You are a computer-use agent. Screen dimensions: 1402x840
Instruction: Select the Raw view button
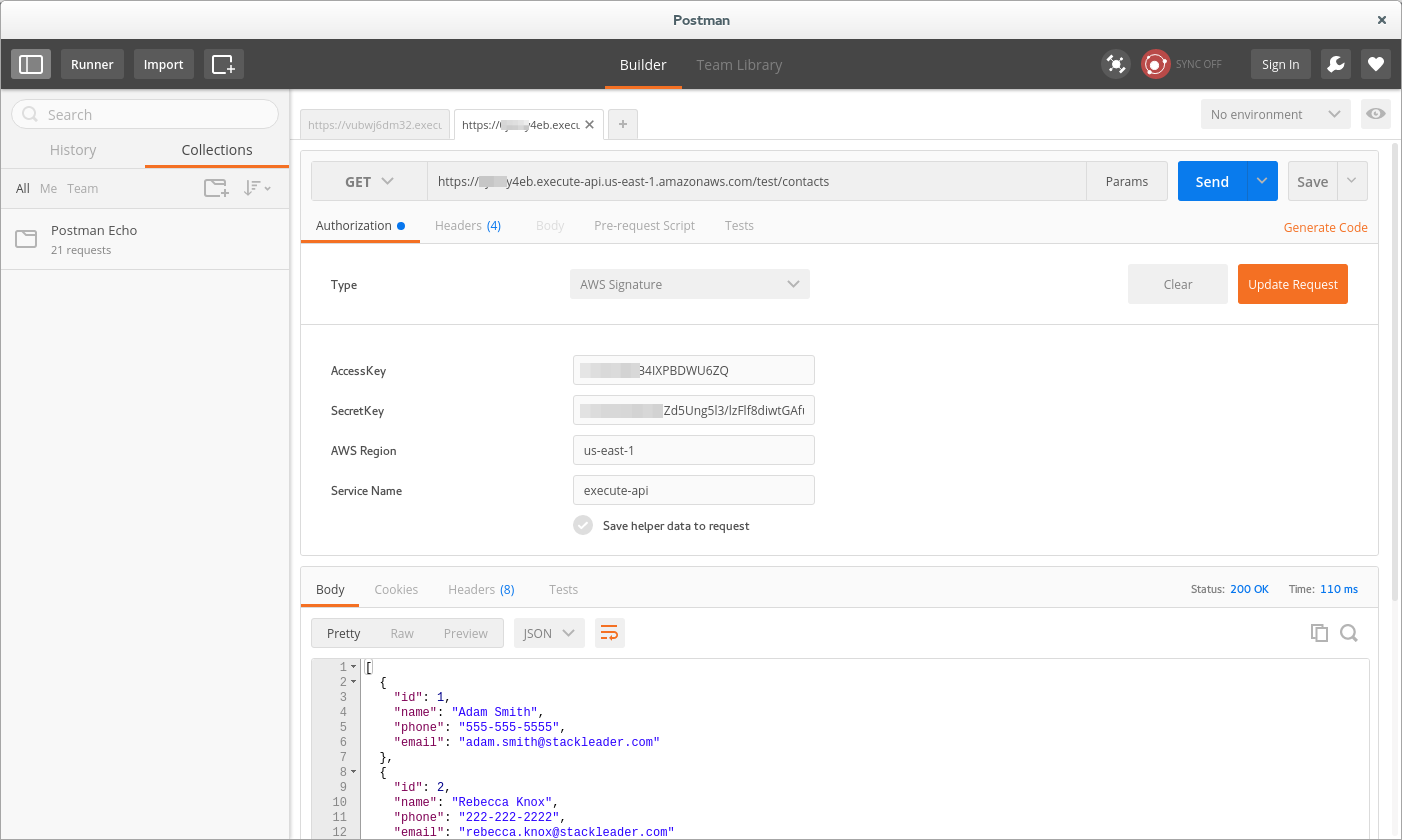[402, 633]
